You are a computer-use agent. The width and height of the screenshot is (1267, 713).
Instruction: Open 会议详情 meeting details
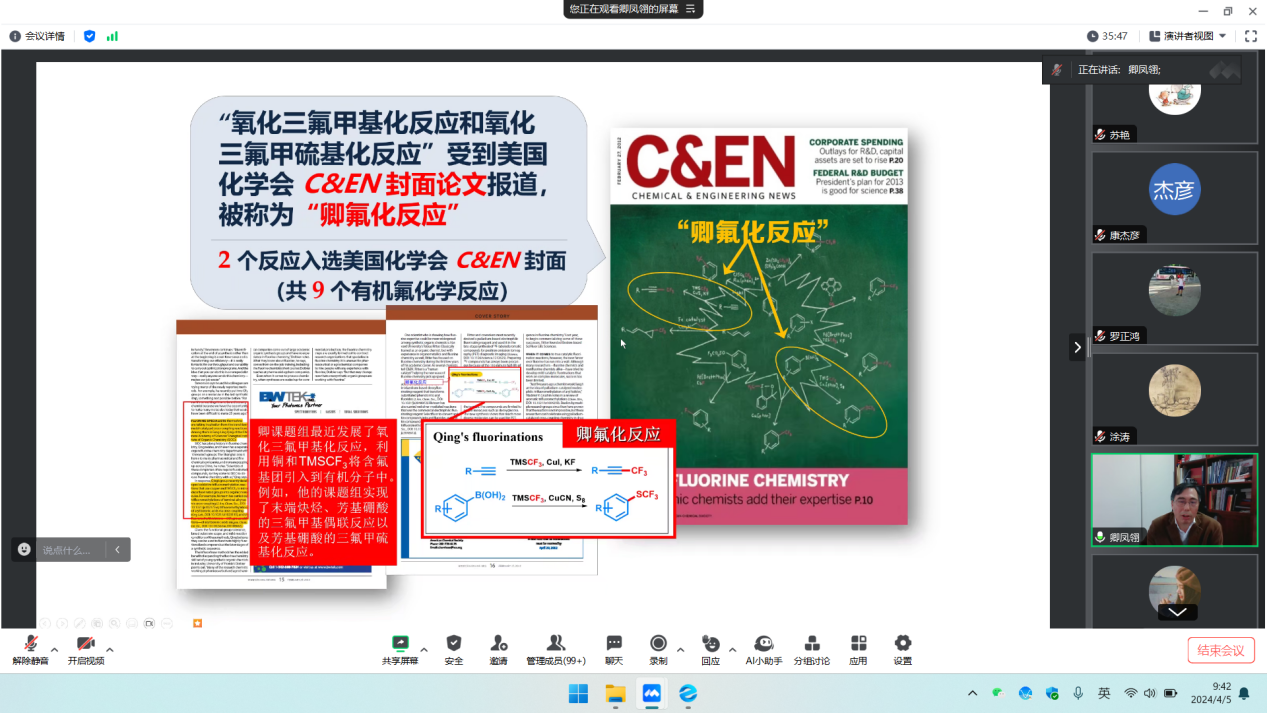[37, 36]
